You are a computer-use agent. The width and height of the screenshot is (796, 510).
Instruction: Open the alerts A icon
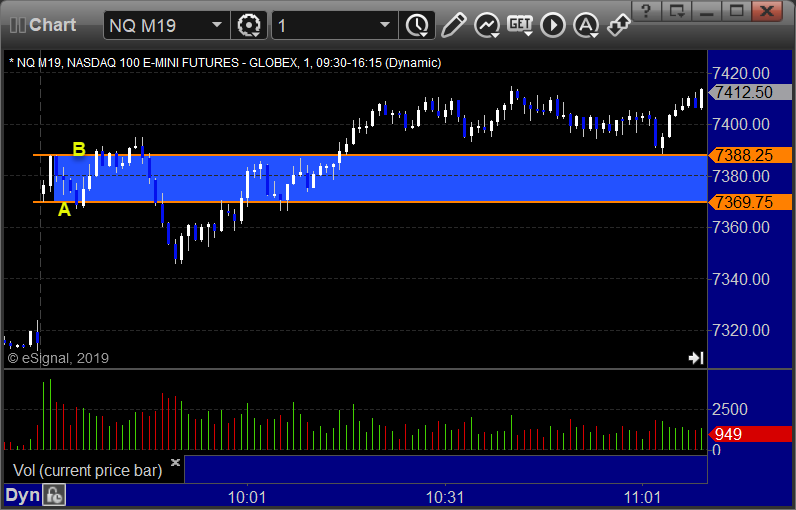click(586, 25)
